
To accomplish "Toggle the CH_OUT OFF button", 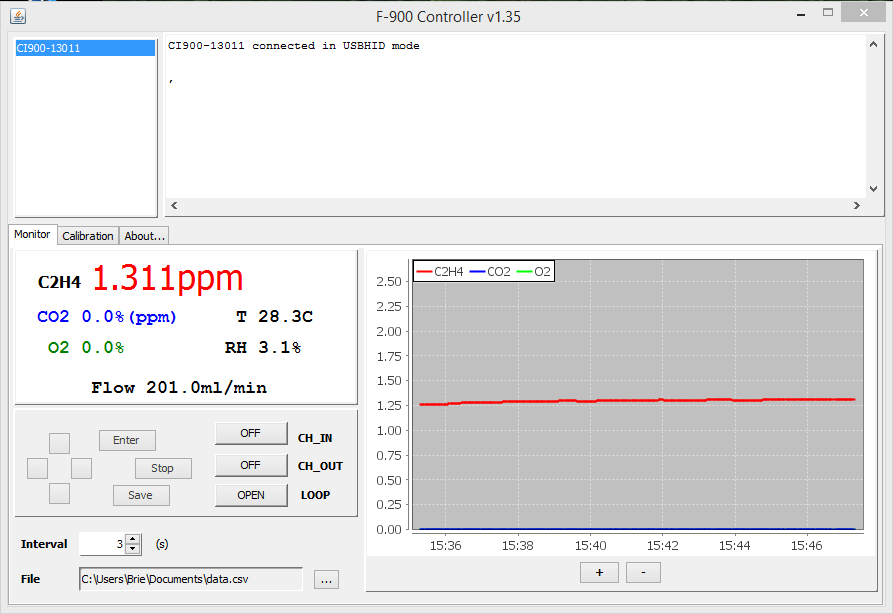I will tap(251, 465).
